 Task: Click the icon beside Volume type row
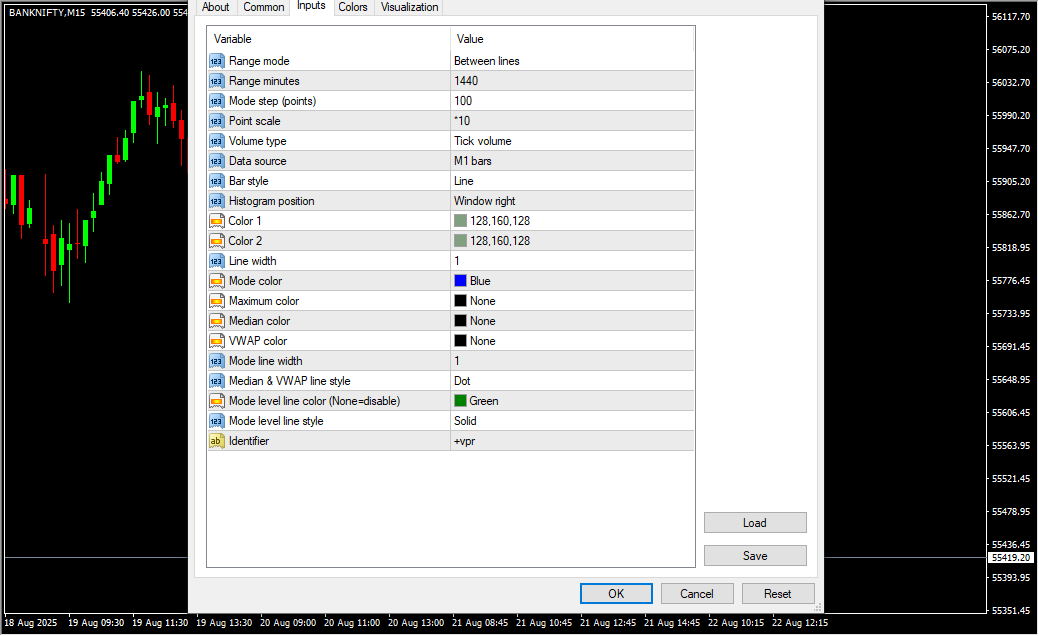(217, 141)
